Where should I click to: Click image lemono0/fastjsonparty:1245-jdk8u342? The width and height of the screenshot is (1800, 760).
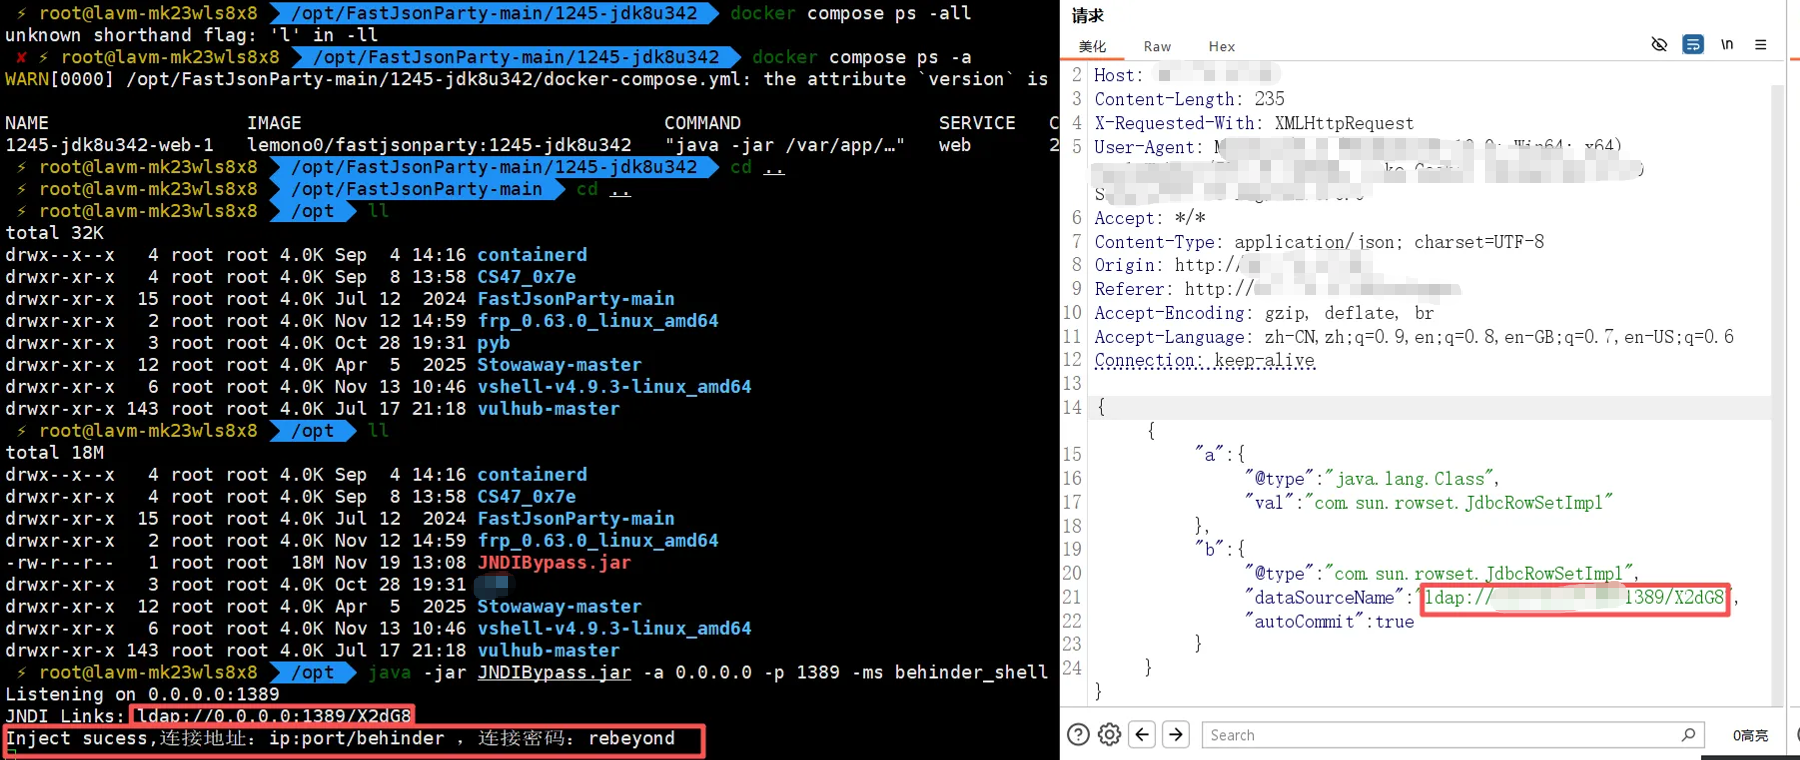pyautogui.click(x=439, y=145)
